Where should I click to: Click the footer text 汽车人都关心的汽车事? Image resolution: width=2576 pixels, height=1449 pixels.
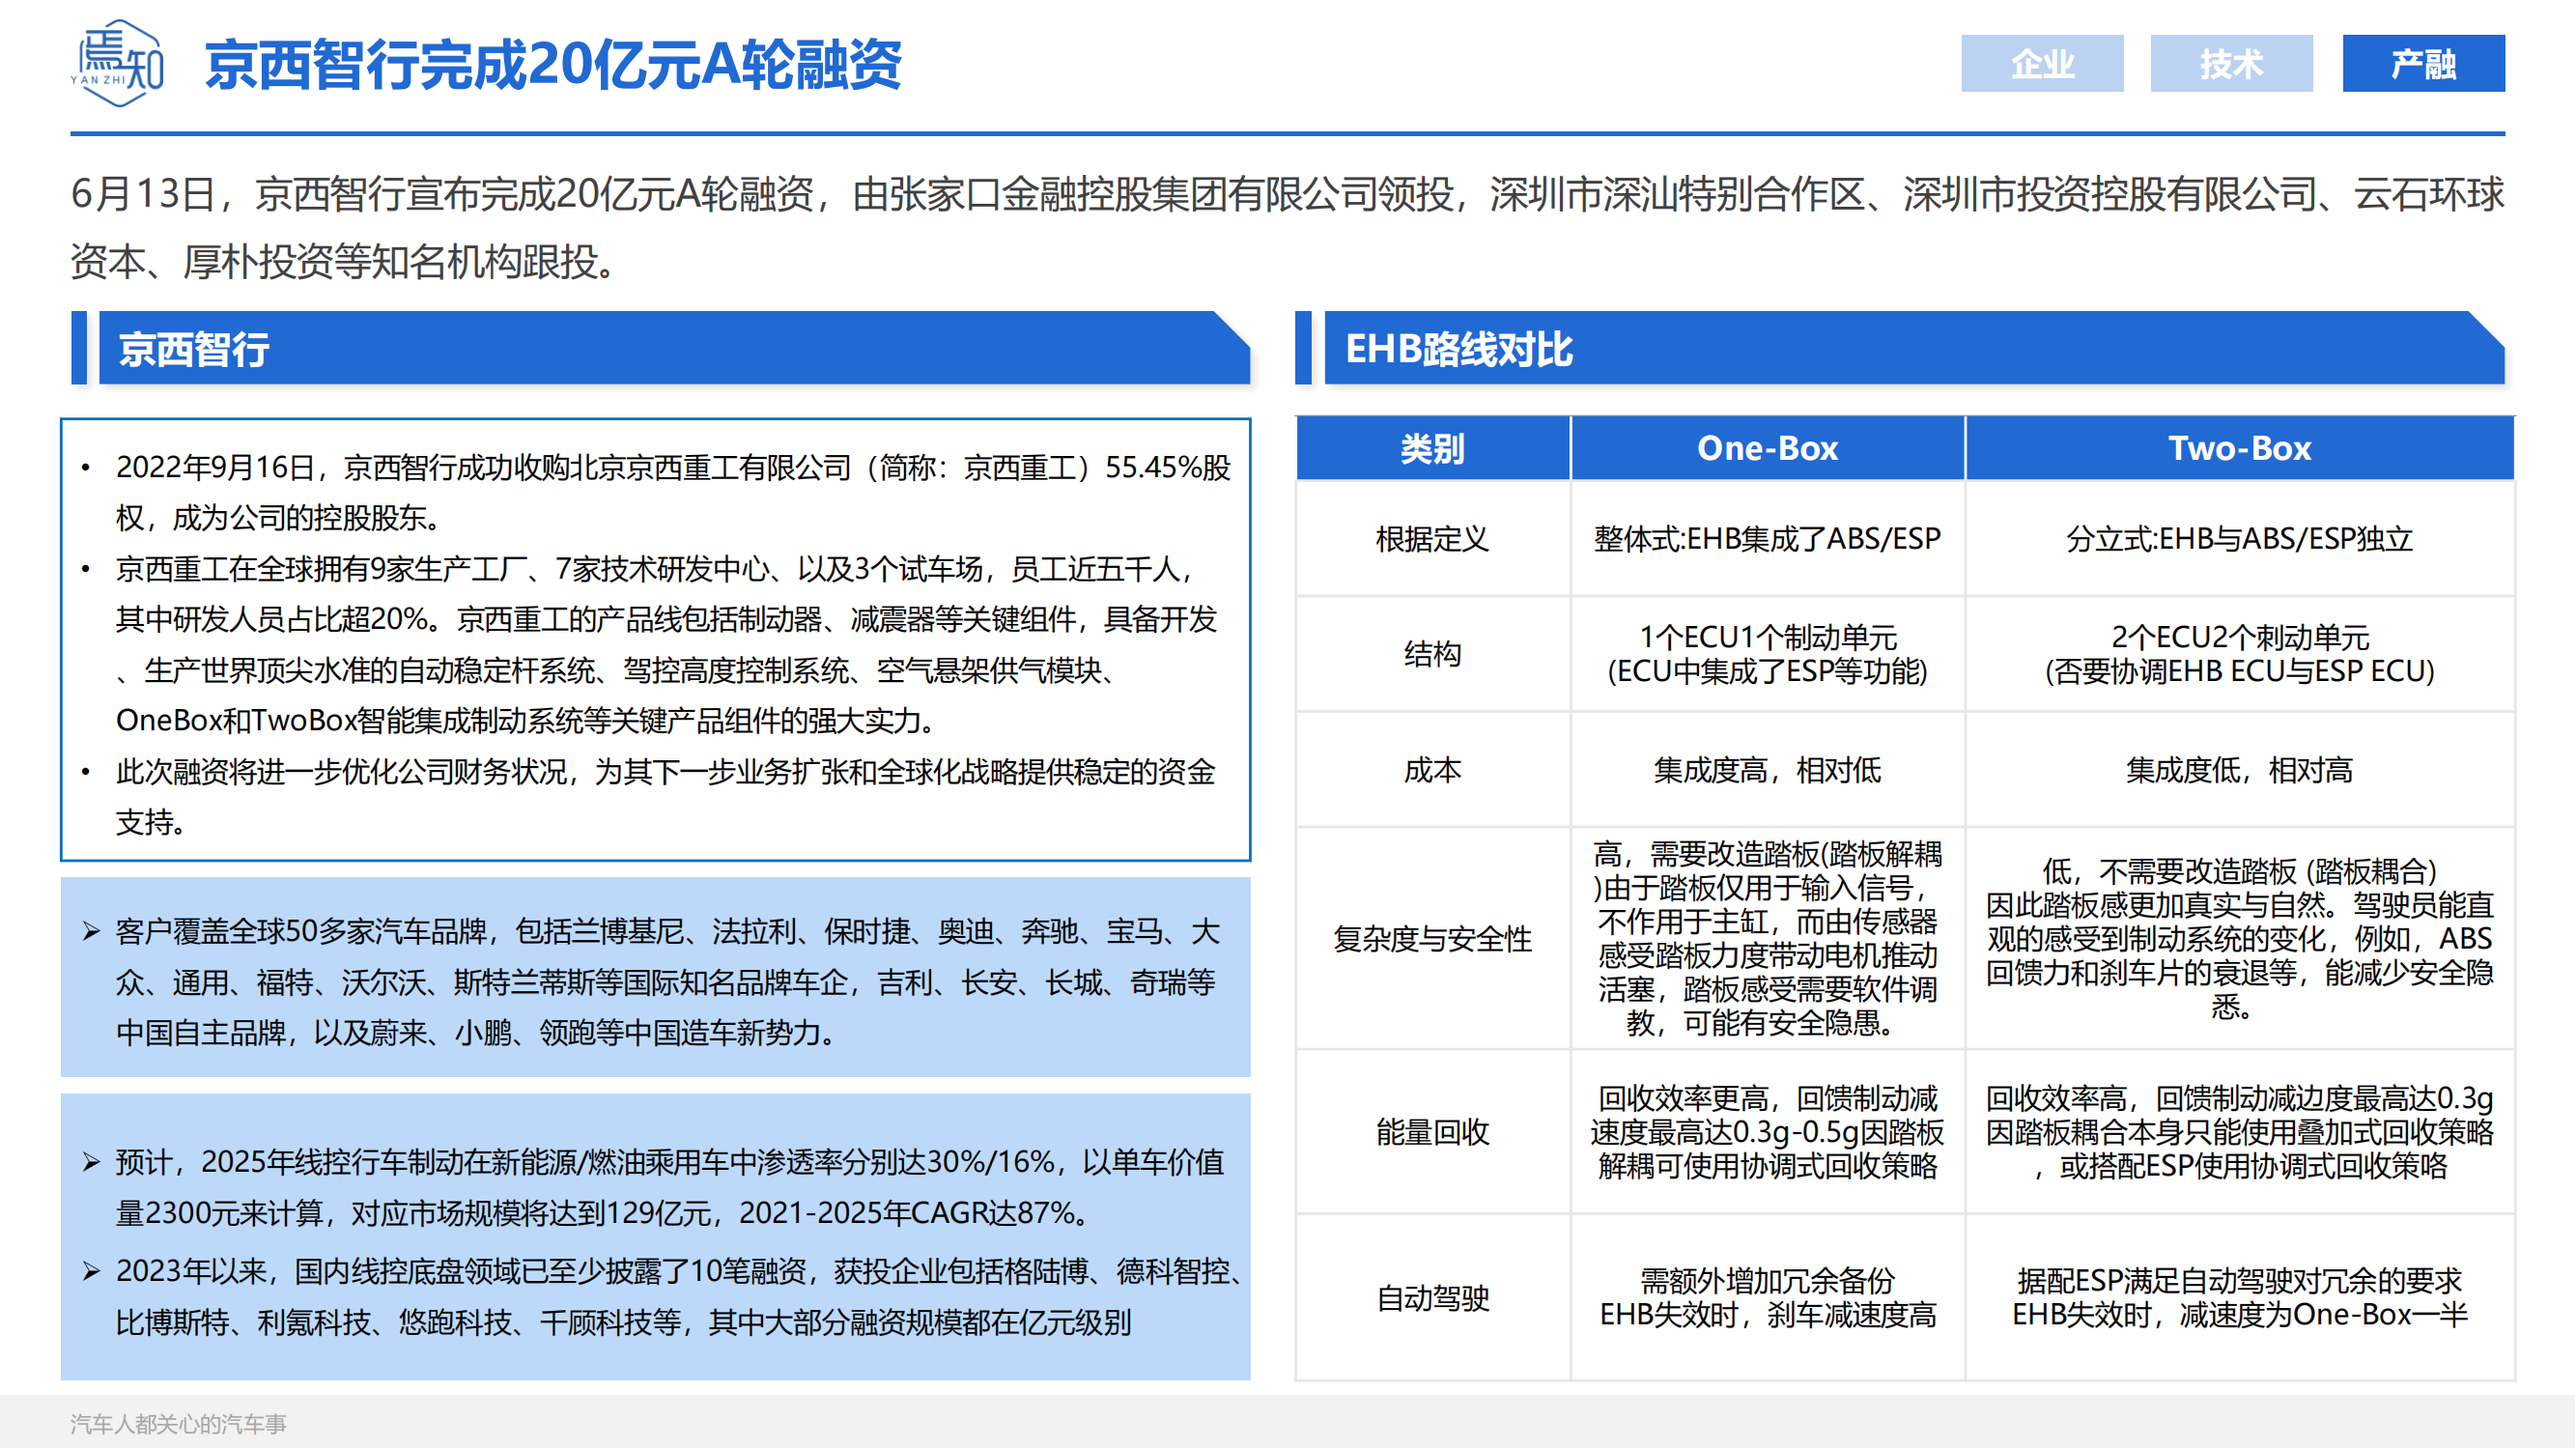click(x=179, y=1423)
